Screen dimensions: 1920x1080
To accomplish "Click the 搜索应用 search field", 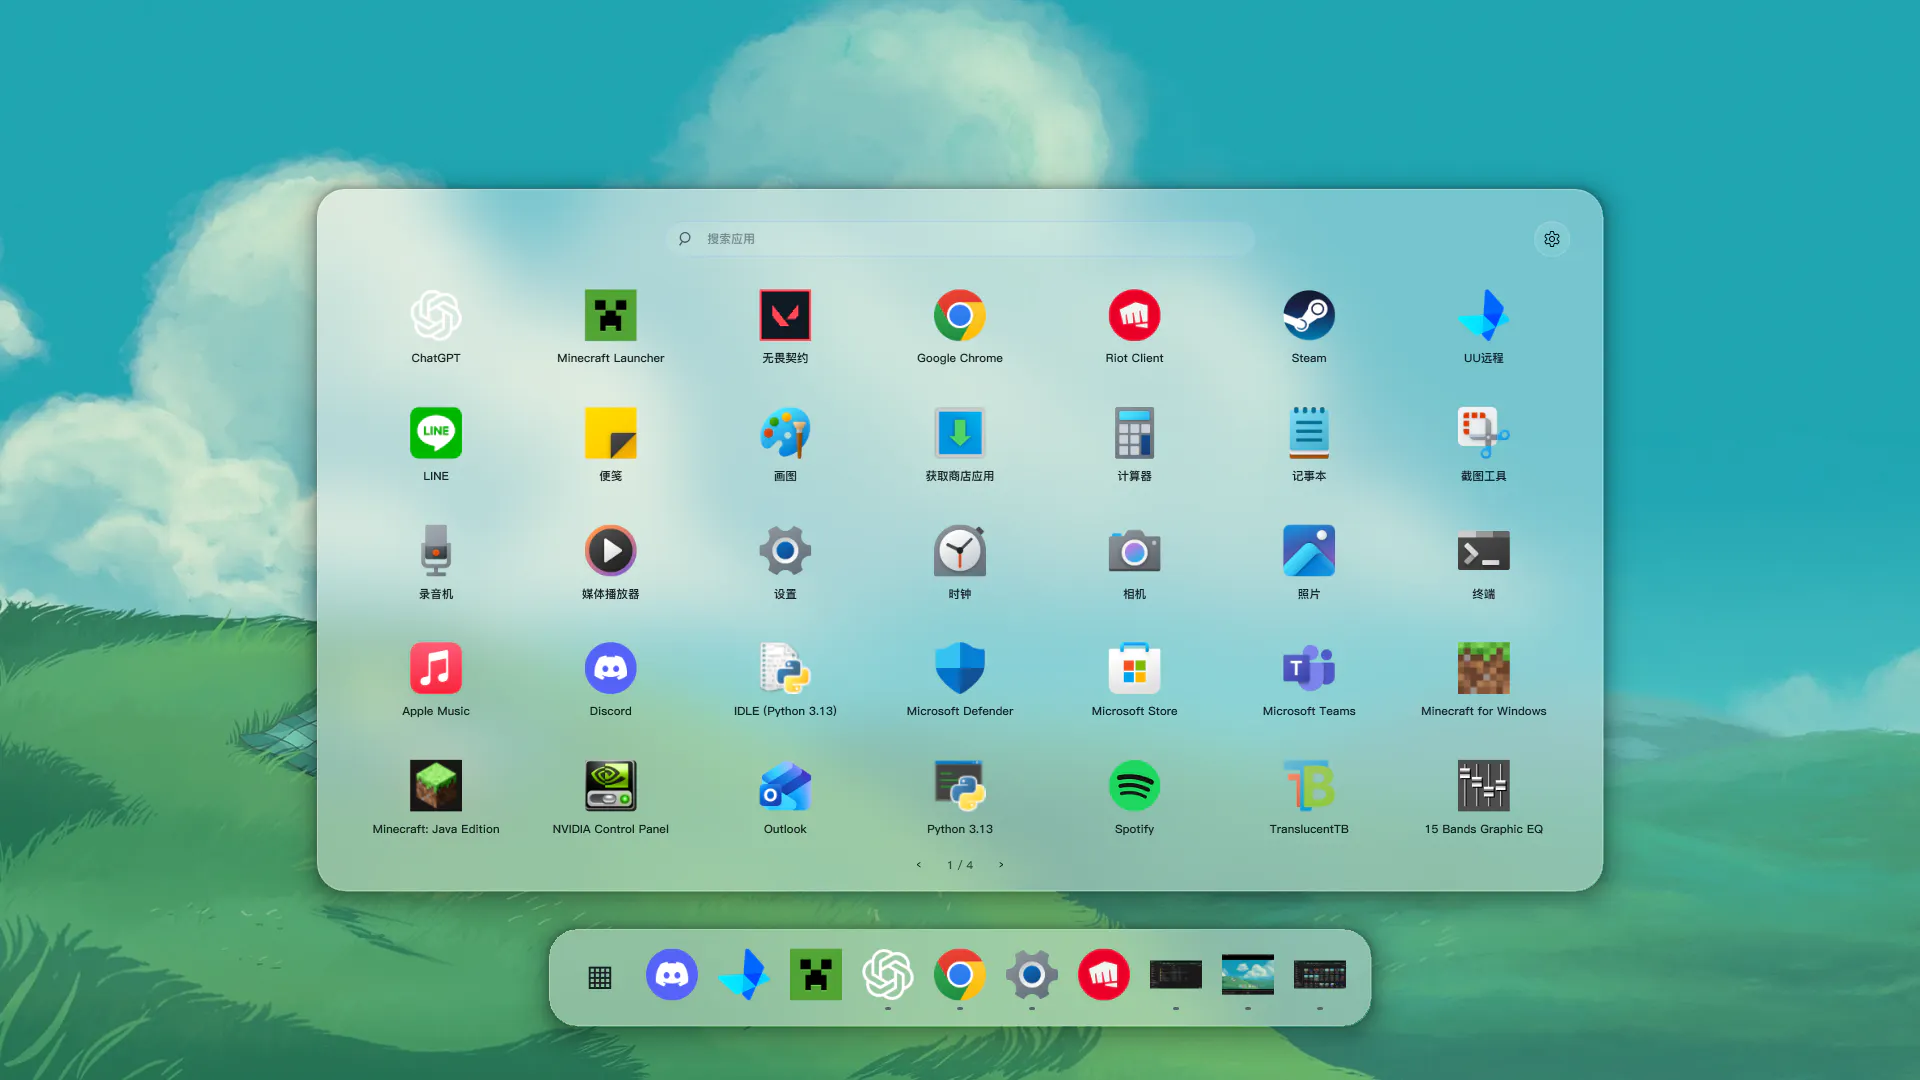I will tap(960, 239).
